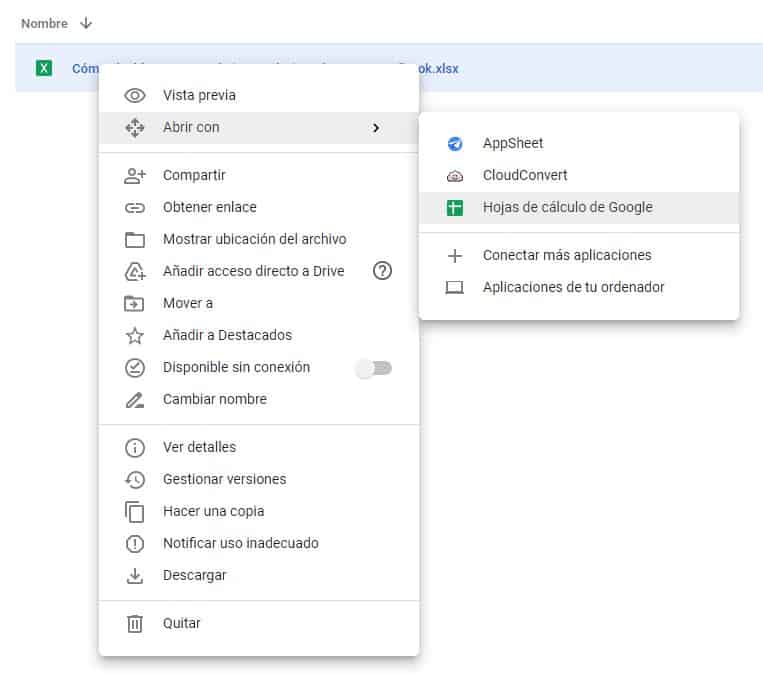Select Notificar uso inadecuado

coord(259,544)
